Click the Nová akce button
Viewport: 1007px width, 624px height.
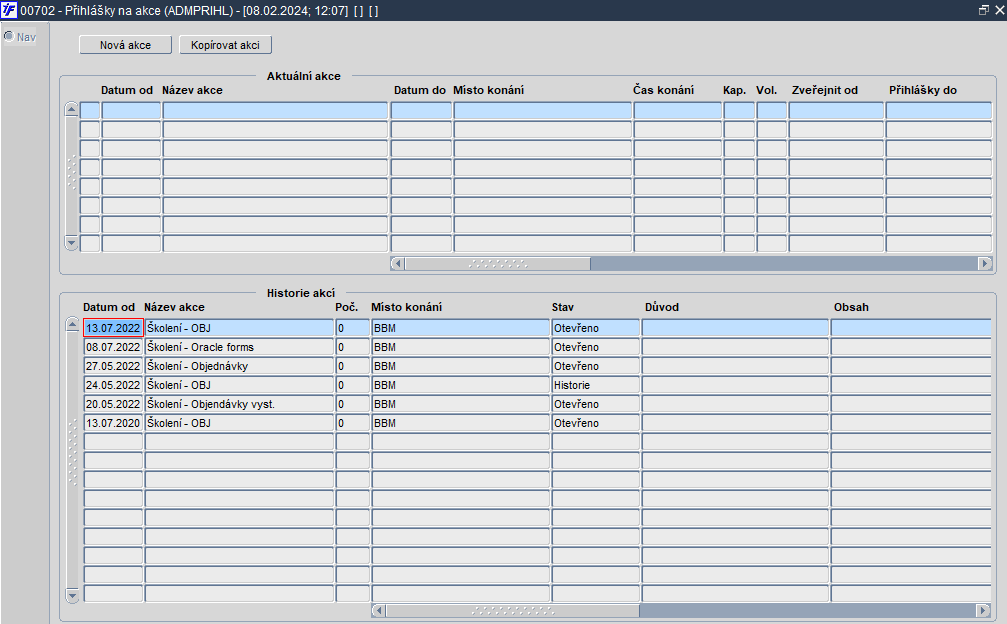click(x=125, y=45)
